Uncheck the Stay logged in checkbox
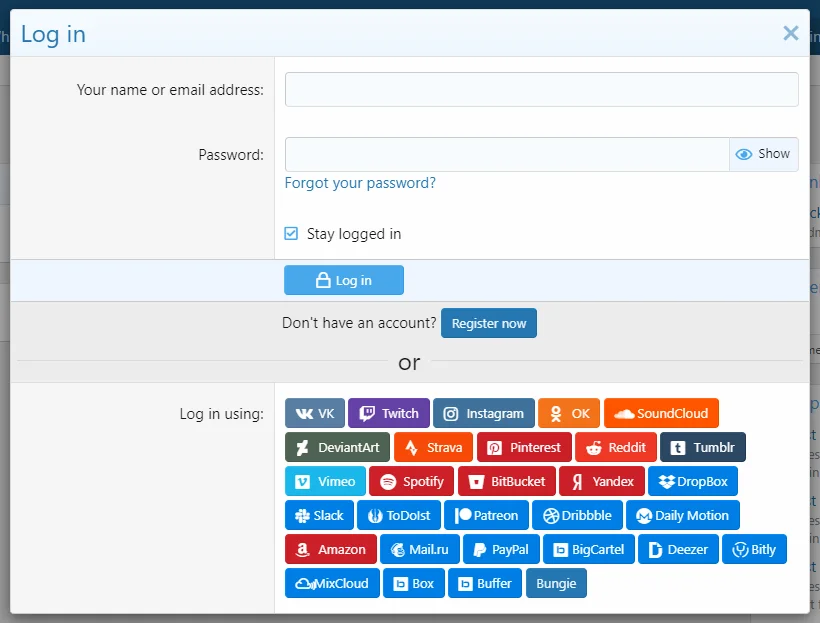 292,234
